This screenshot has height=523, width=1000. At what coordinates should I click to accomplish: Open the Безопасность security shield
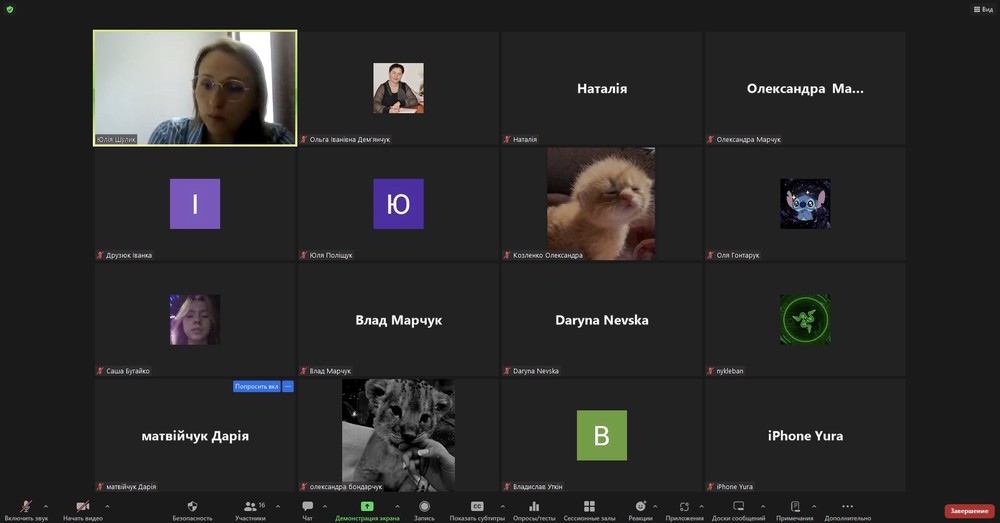click(192, 510)
